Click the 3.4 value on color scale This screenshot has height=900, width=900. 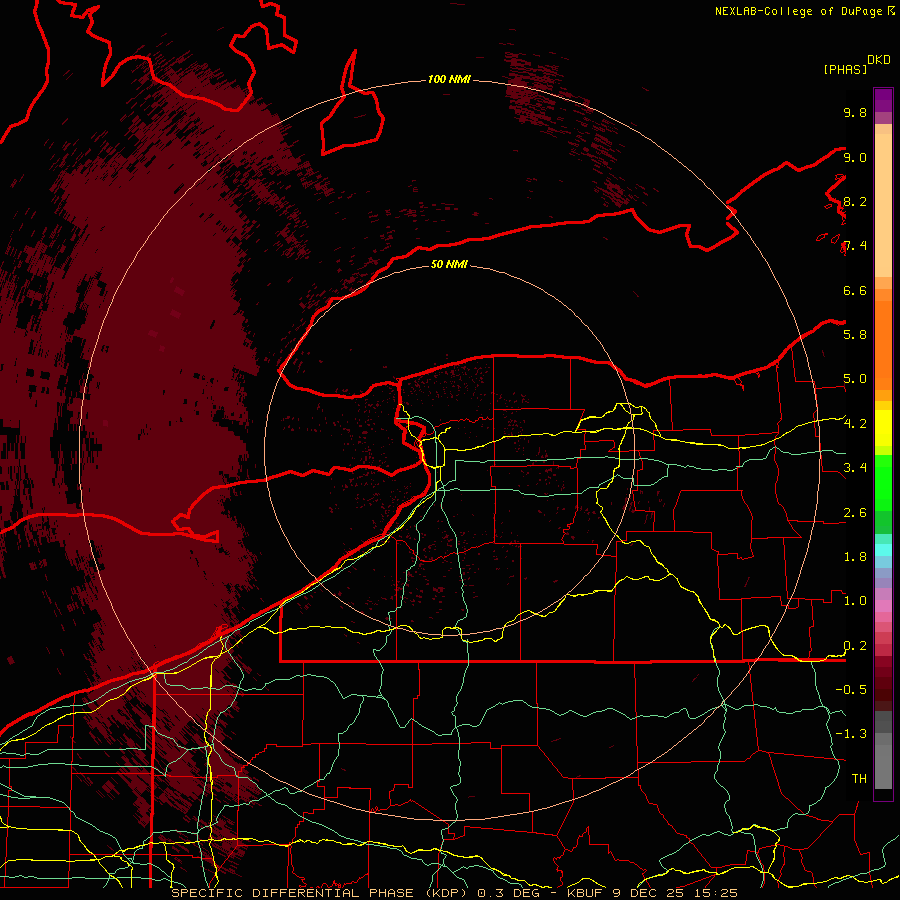pyautogui.click(x=855, y=468)
